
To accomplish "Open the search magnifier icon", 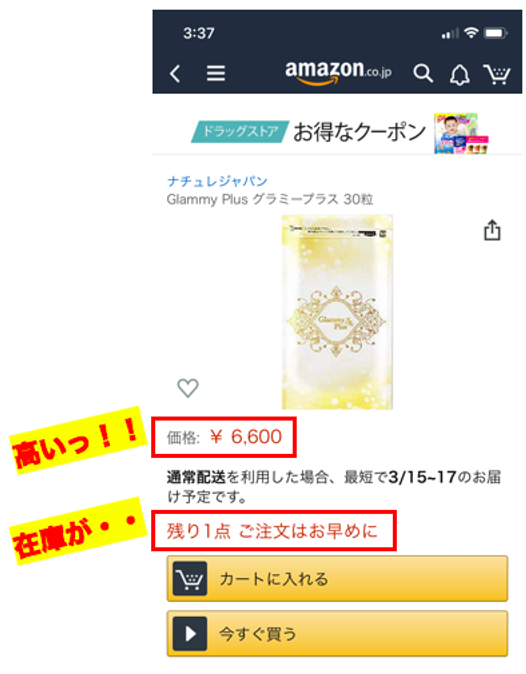I will (423, 74).
